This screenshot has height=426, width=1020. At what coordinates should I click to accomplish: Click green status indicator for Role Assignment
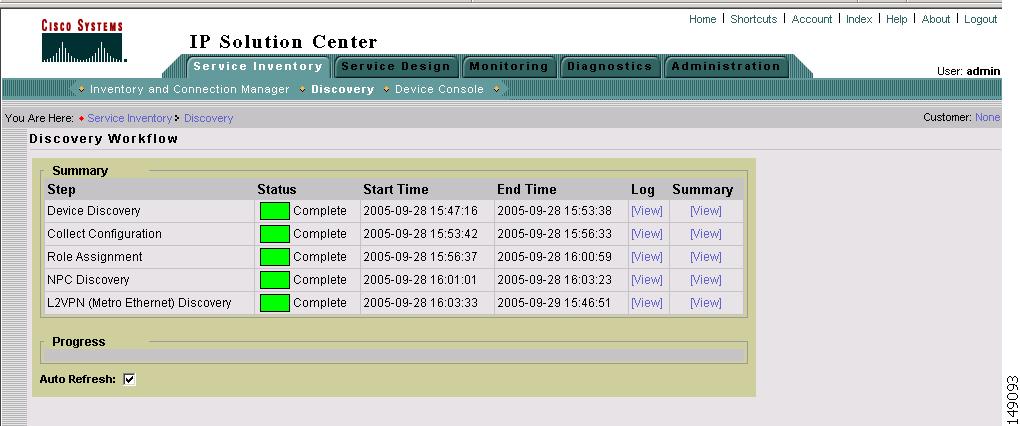click(x=275, y=257)
